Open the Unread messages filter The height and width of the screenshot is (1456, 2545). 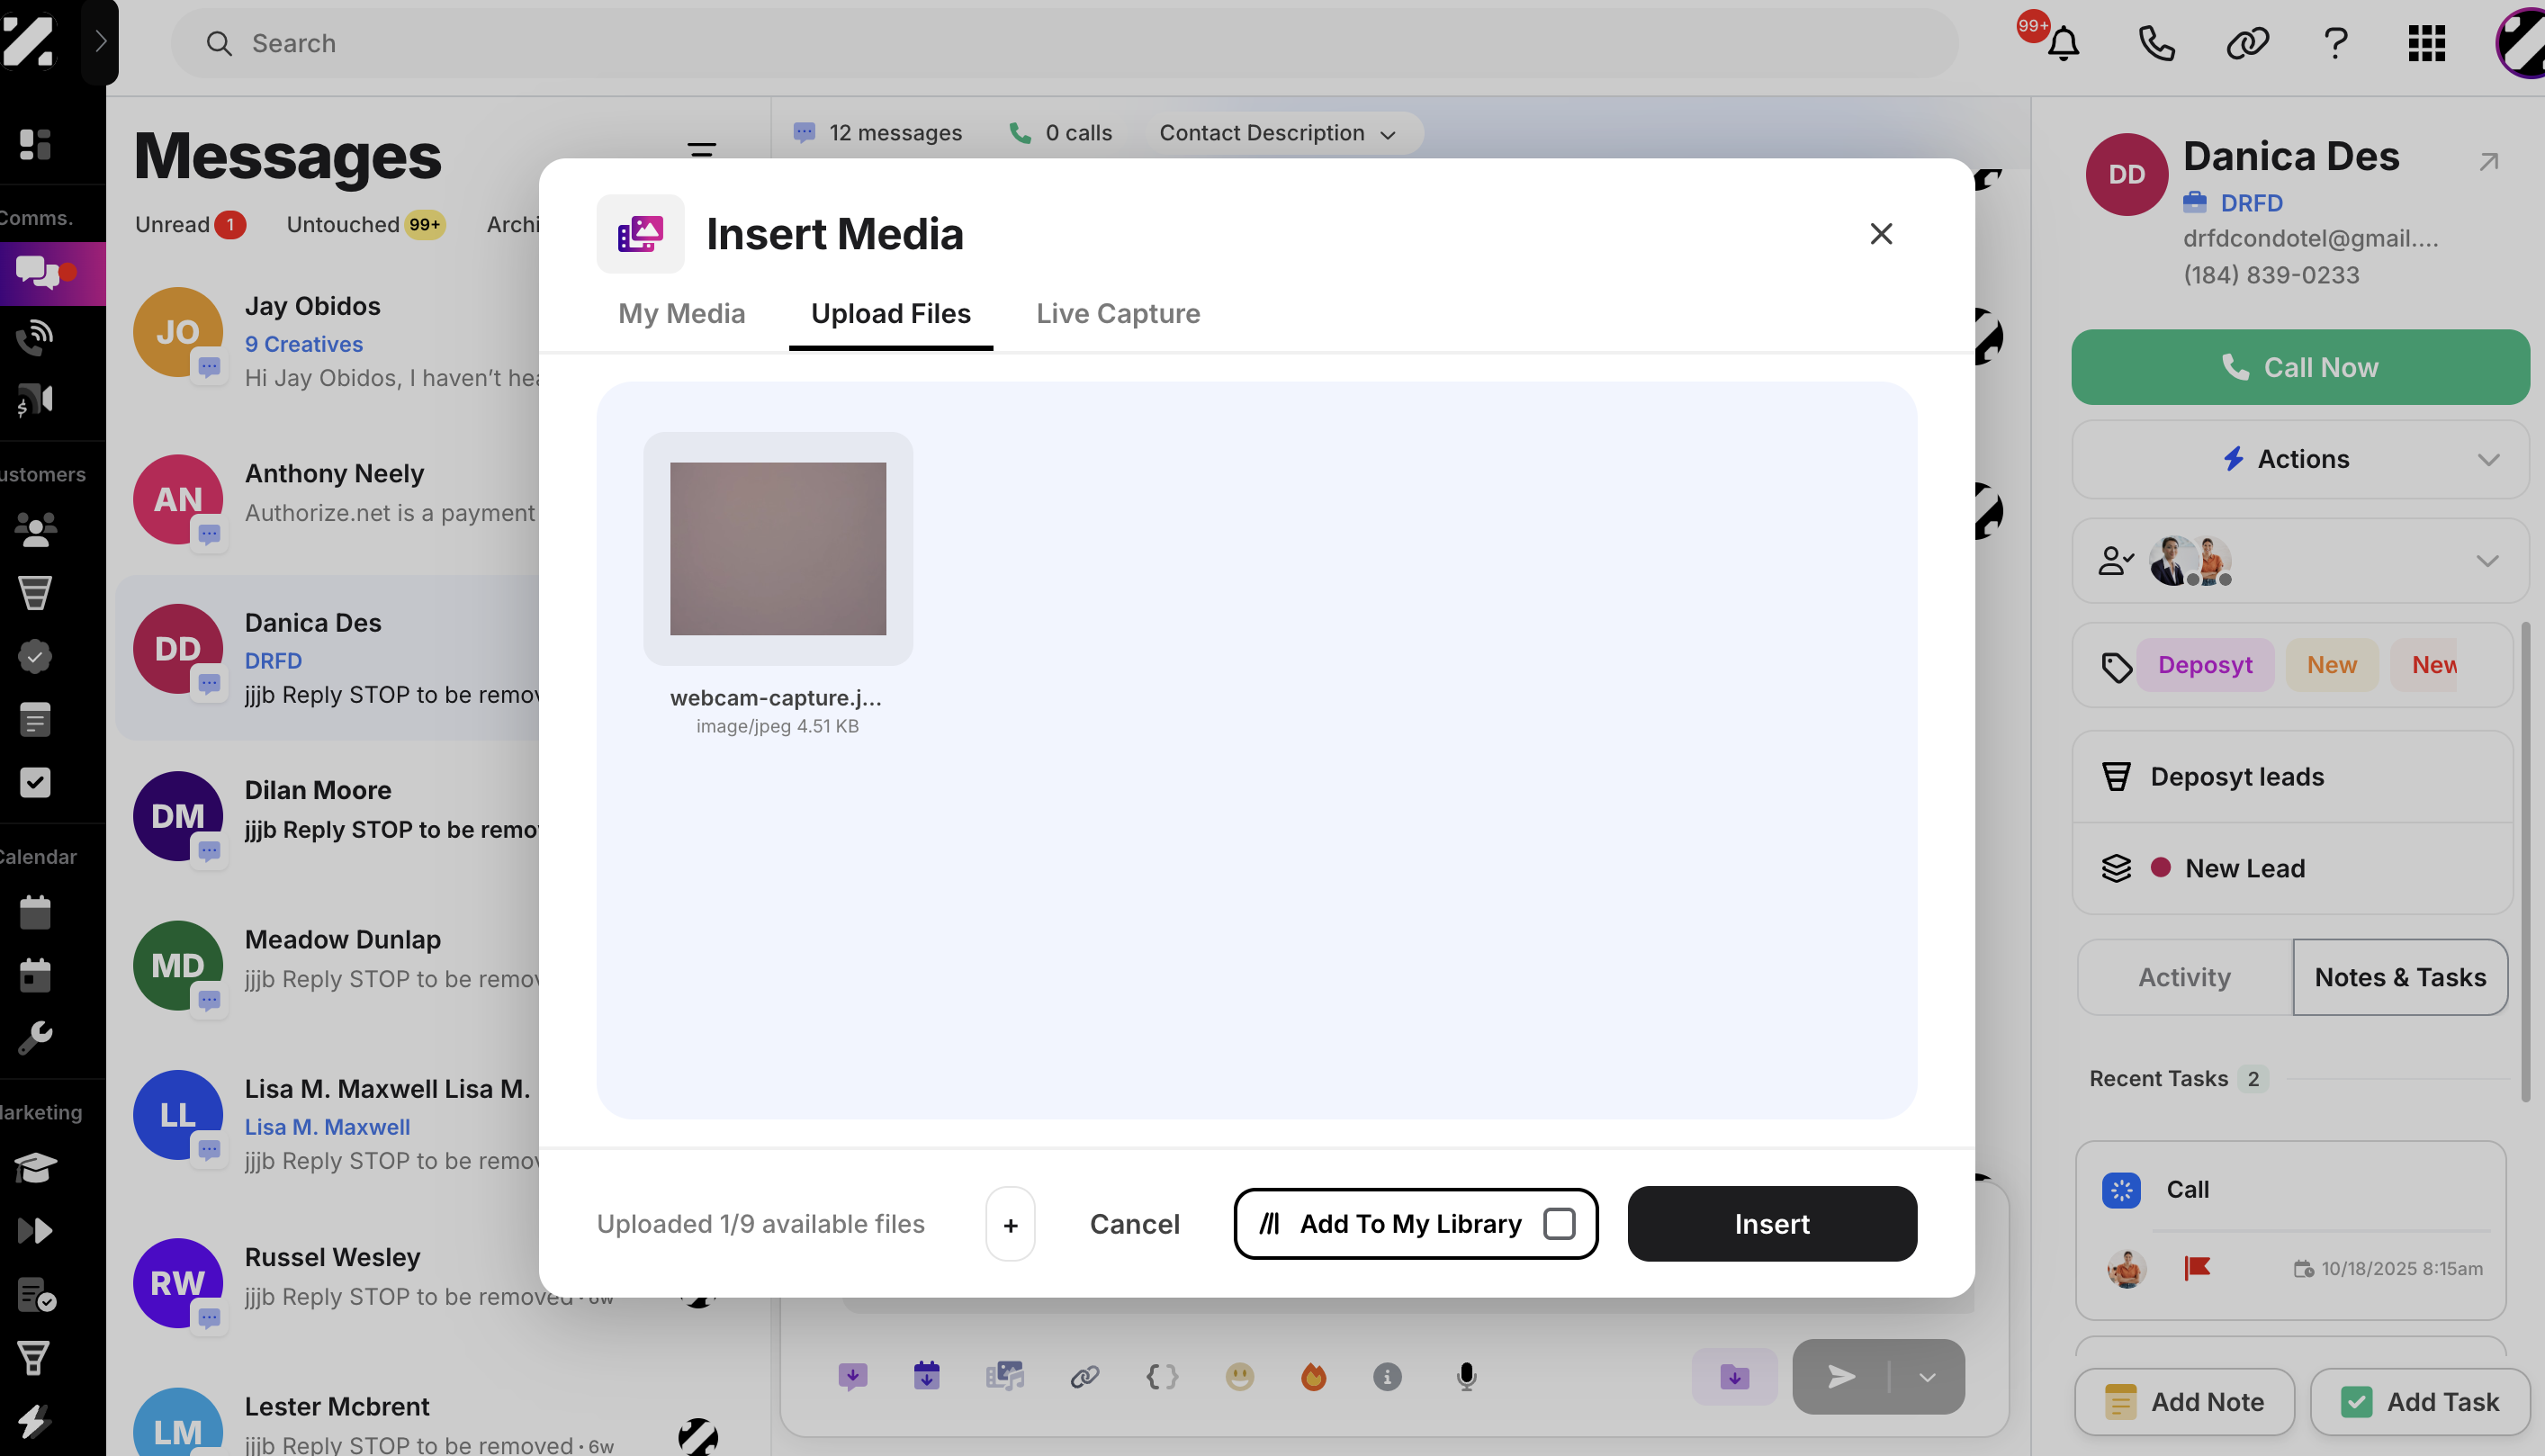click(x=189, y=224)
